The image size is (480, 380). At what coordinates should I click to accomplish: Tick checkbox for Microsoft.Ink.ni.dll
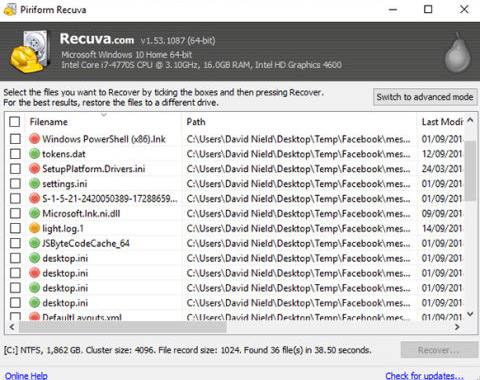(x=15, y=213)
